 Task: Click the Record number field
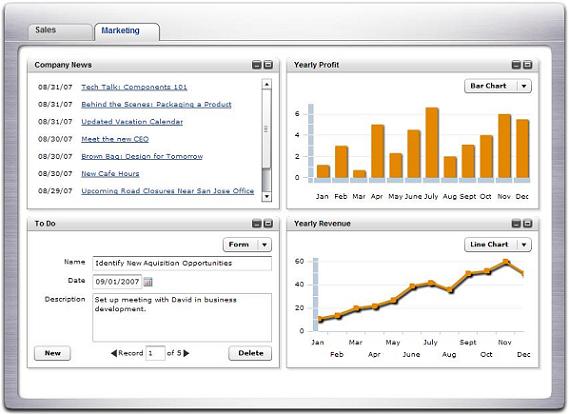pos(155,353)
